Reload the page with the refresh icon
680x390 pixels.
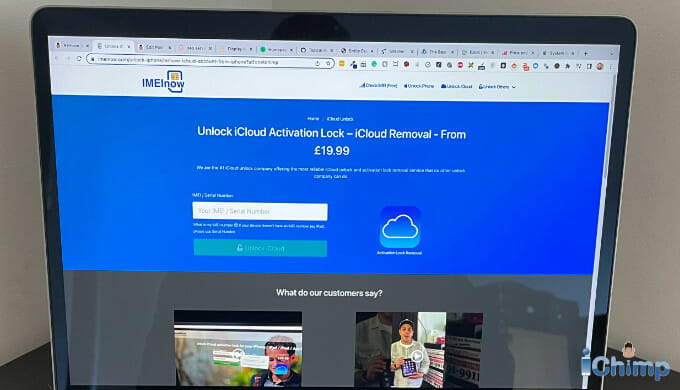click(79, 59)
